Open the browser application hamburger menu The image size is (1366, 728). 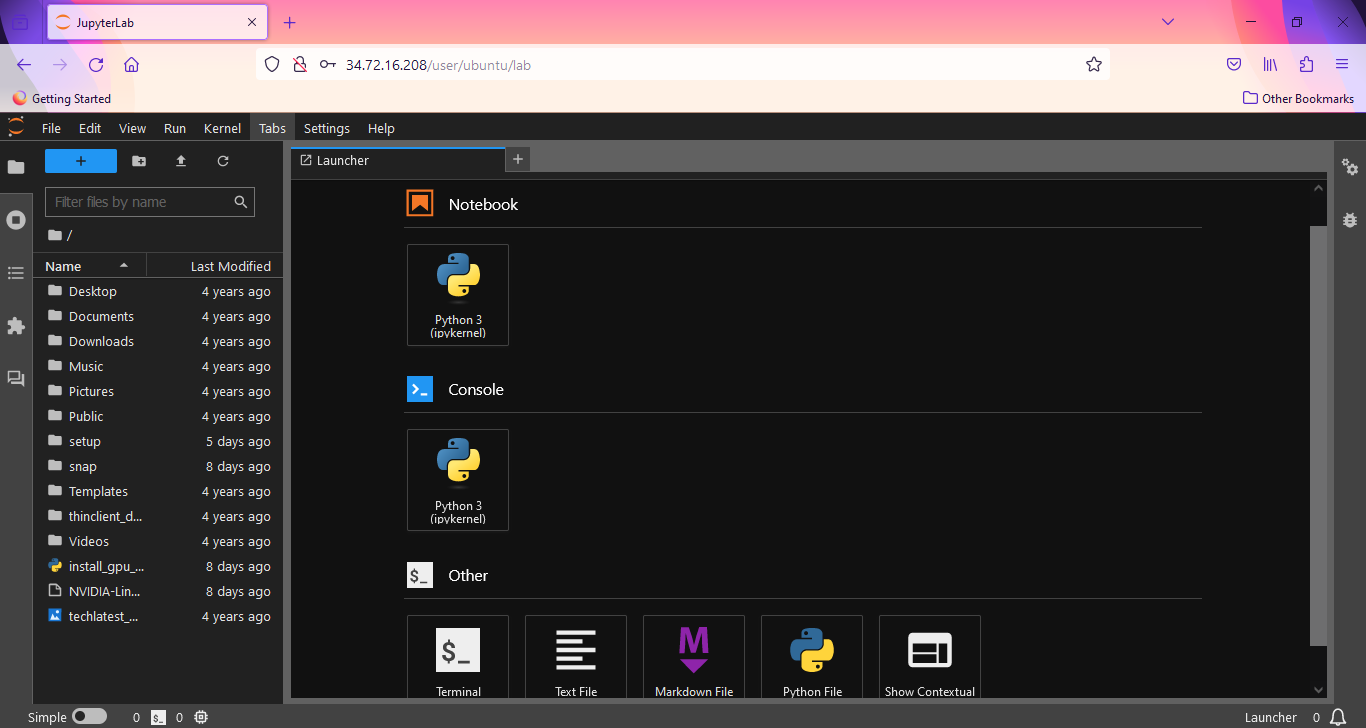1342,64
